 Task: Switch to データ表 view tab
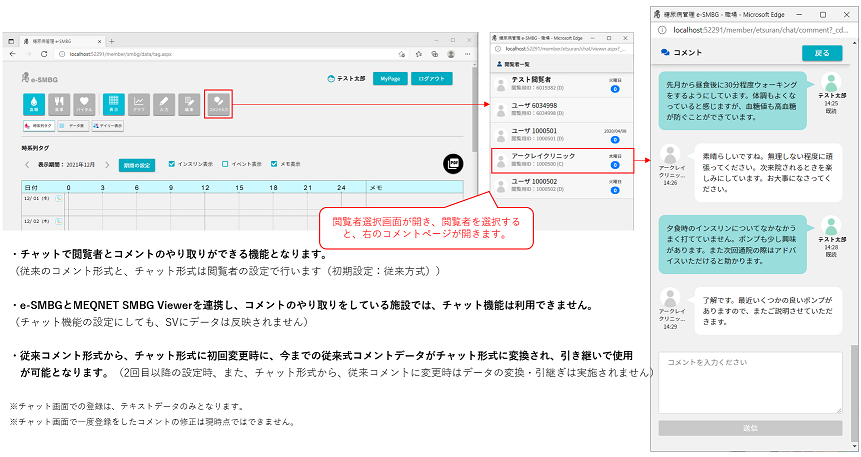tap(73, 126)
